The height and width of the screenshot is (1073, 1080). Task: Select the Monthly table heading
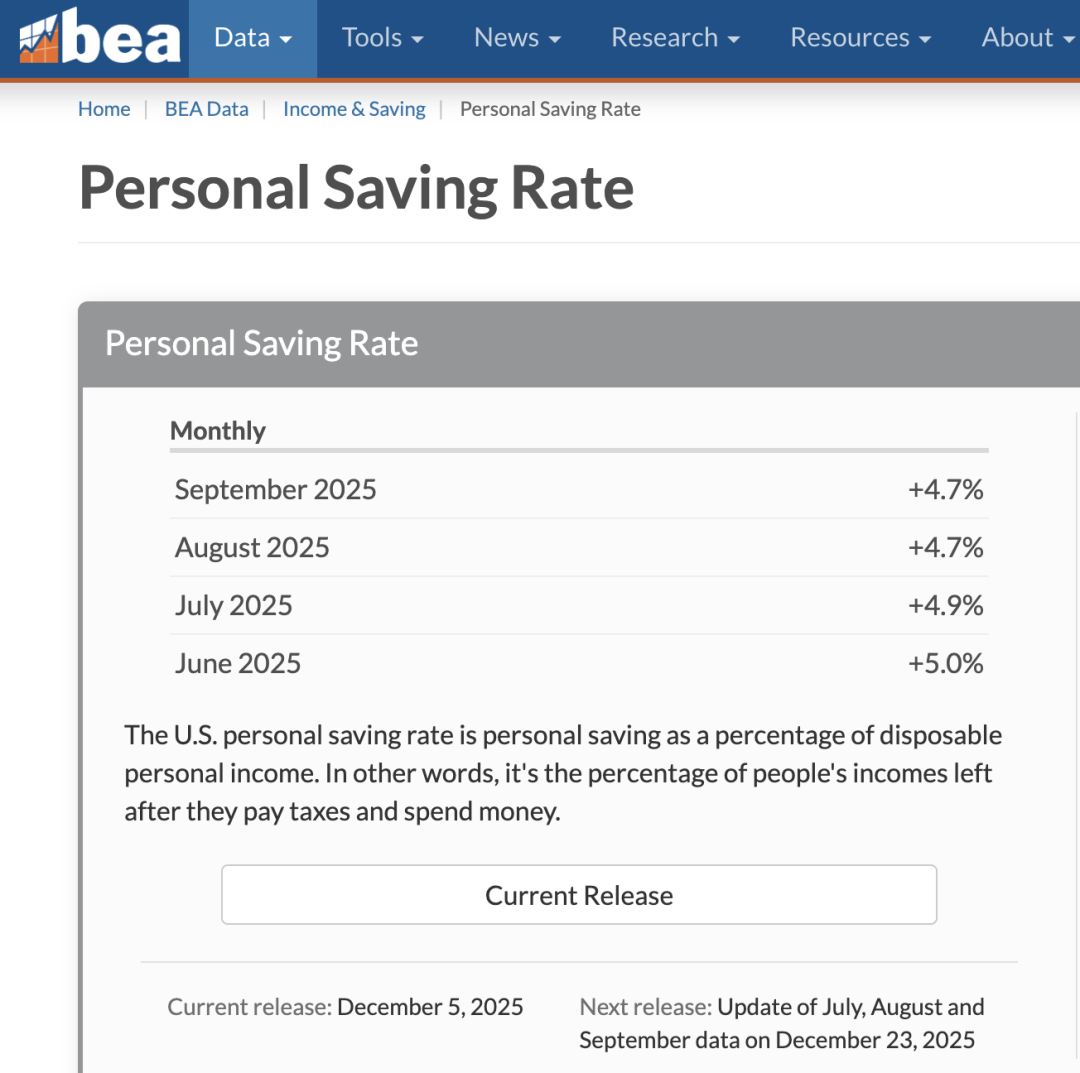[218, 431]
